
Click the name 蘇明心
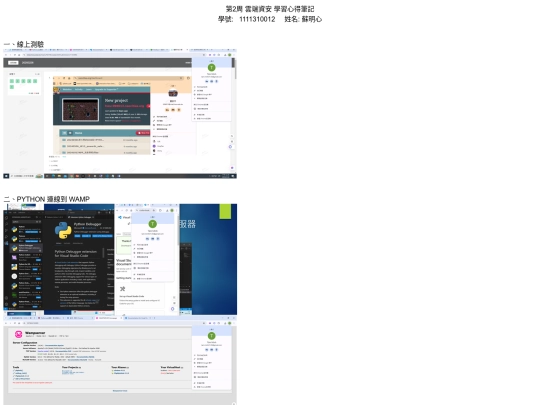[312, 19]
